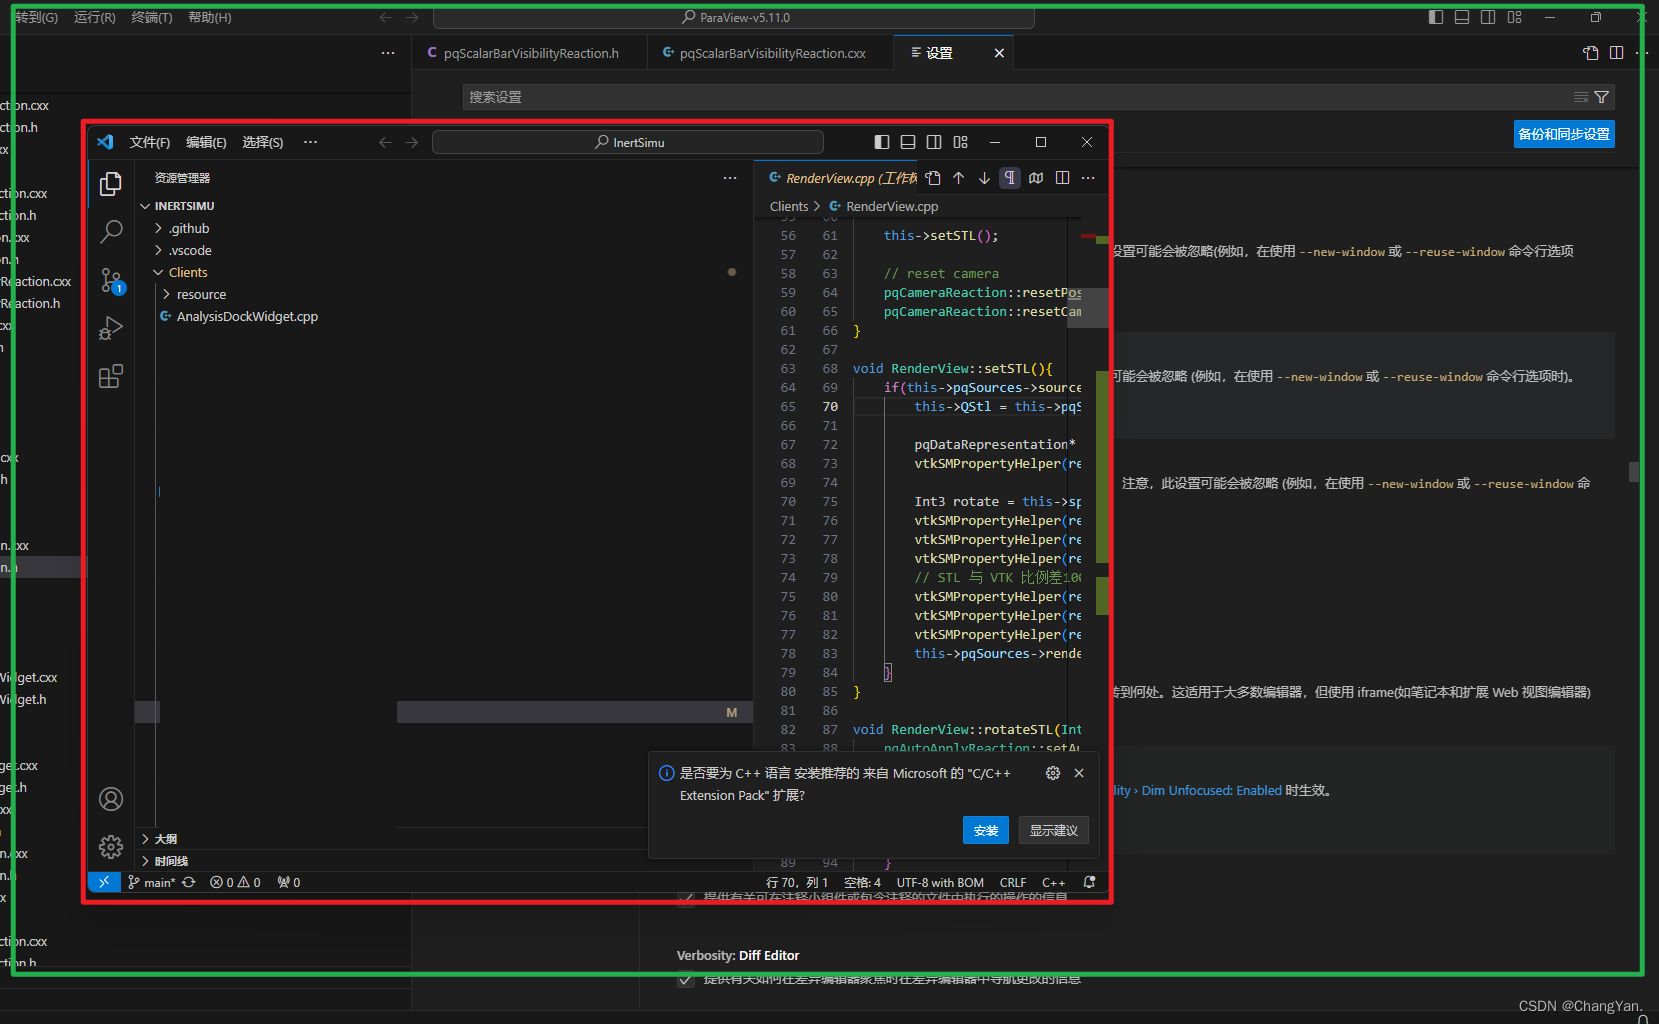The height and width of the screenshot is (1024, 1659).
Task: Toggle secondary sidebar in ParaView title bar
Action: click(x=1488, y=17)
